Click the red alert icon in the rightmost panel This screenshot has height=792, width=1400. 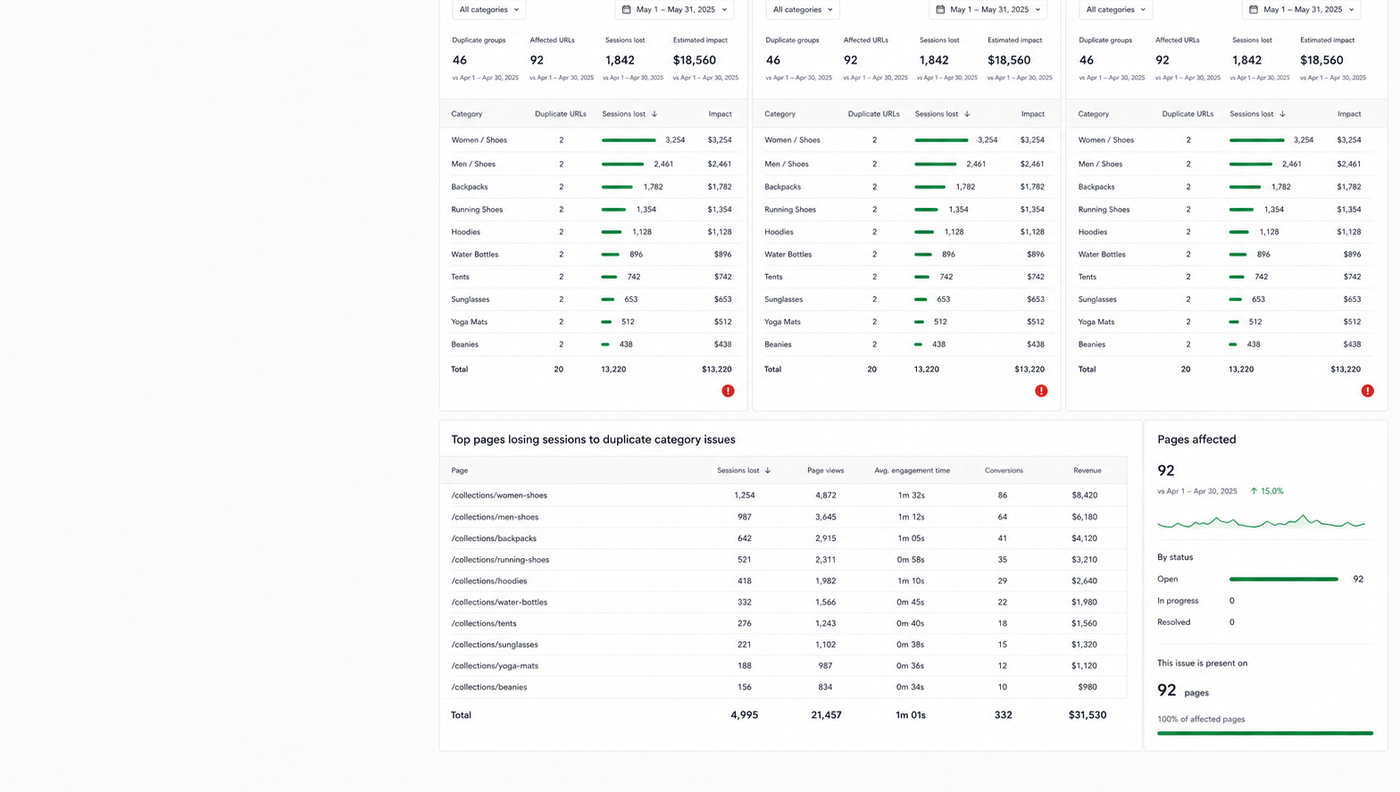(x=1367, y=391)
